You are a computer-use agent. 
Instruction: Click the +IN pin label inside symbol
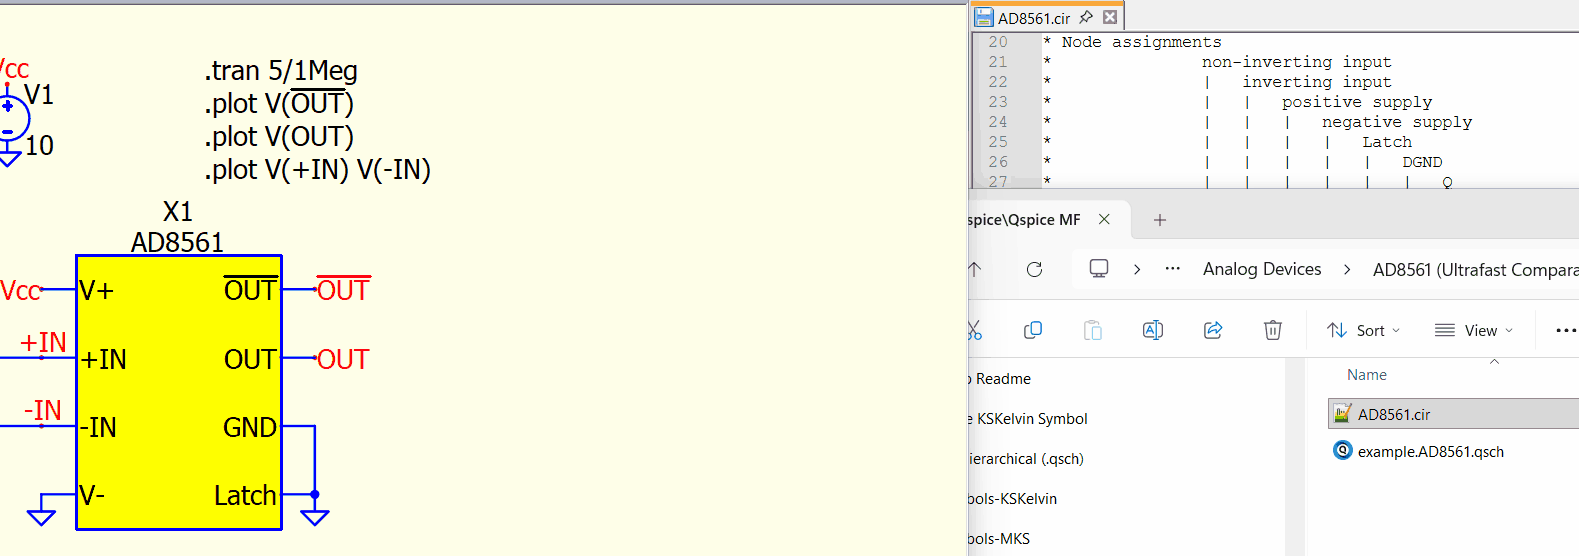coord(103,359)
